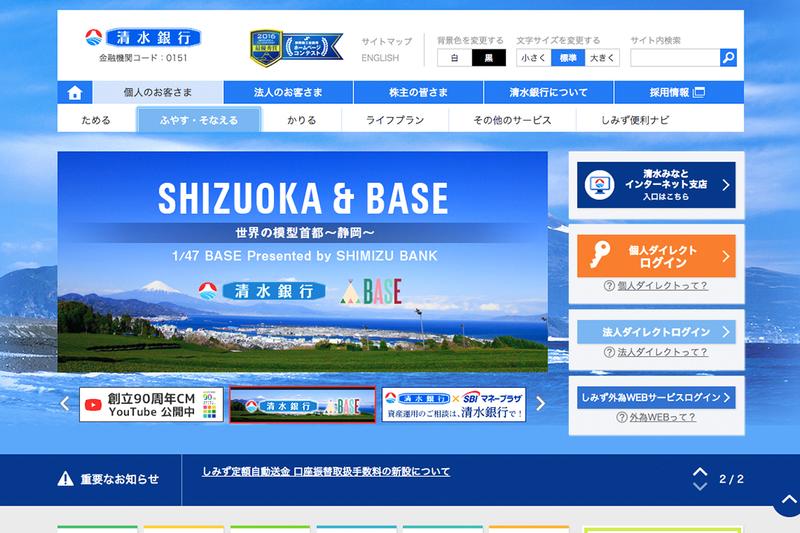The image size is (800, 533).
Task: Open the 個人ダイレクトって? help link
Action: (662, 286)
